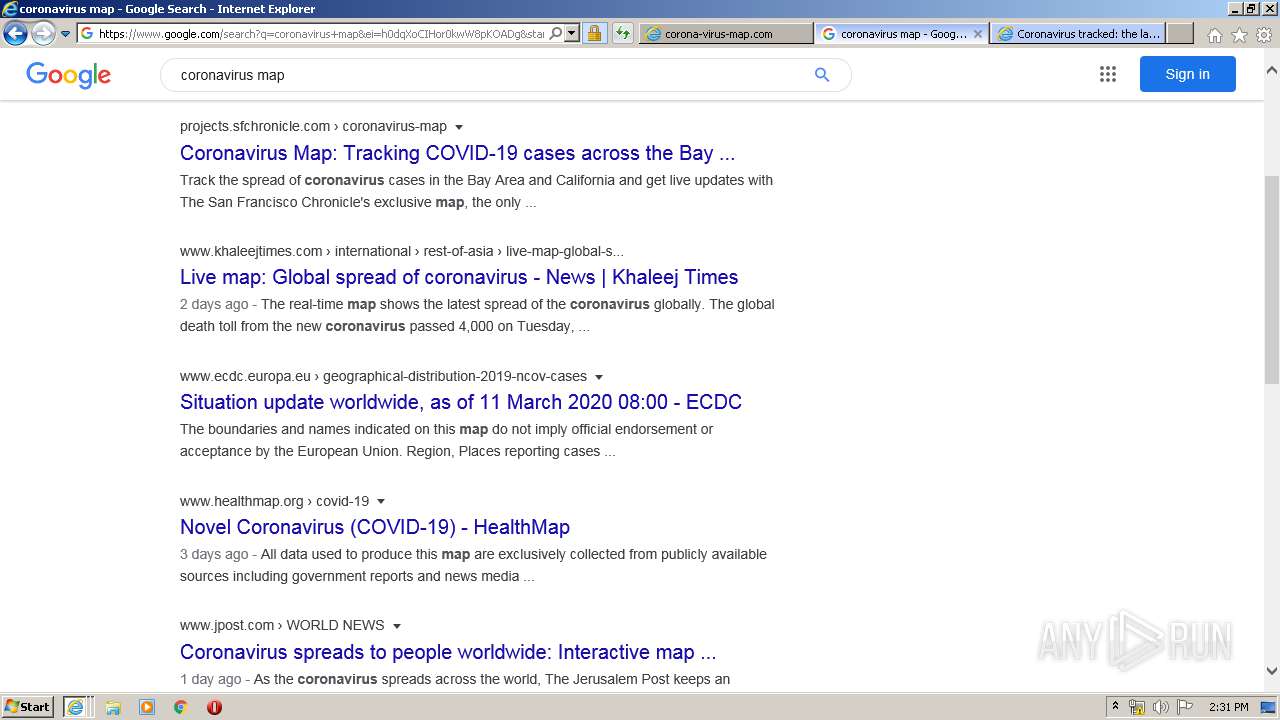The height and width of the screenshot is (720, 1280).
Task: Open the Favorites star icon
Action: click(1239, 35)
